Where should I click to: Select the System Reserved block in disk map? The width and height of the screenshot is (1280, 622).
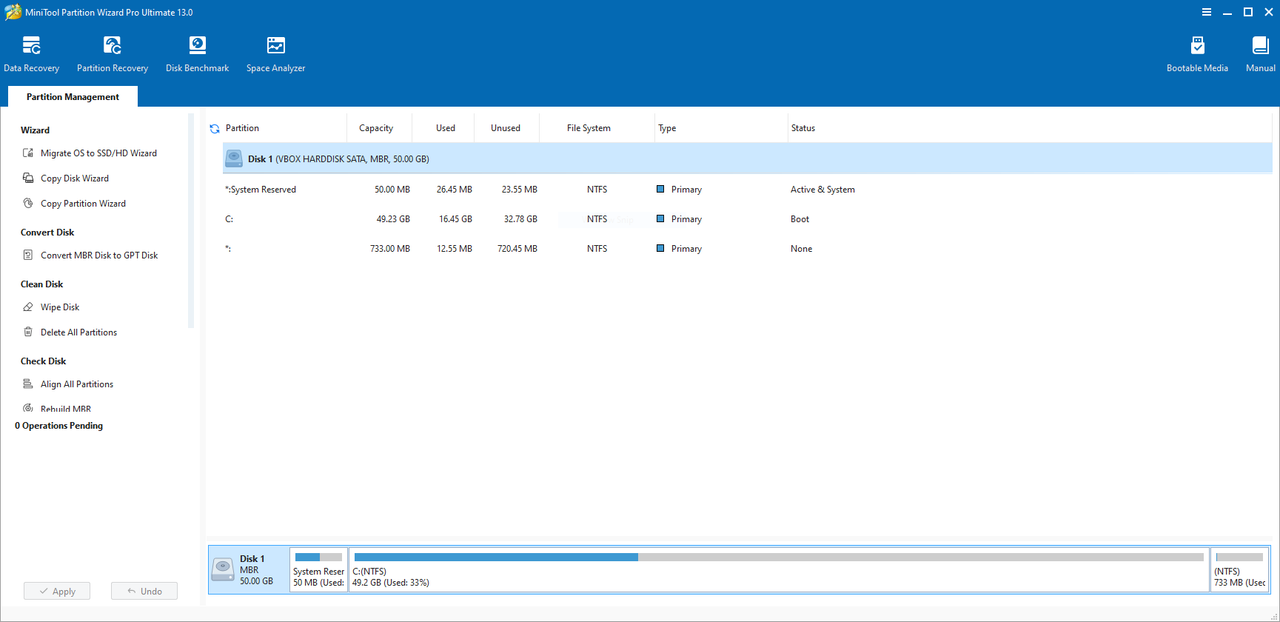pos(318,570)
